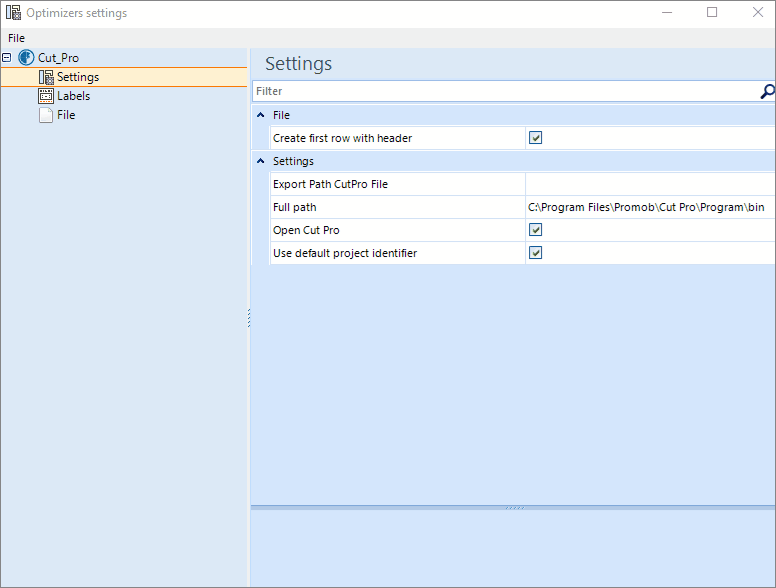Collapse the File property group
776x588 pixels.
261,115
